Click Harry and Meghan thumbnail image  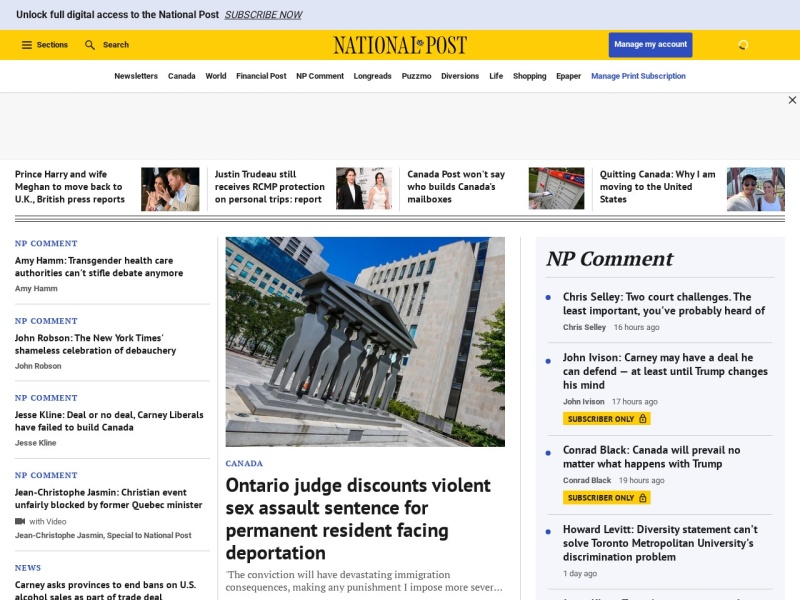click(x=170, y=189)
